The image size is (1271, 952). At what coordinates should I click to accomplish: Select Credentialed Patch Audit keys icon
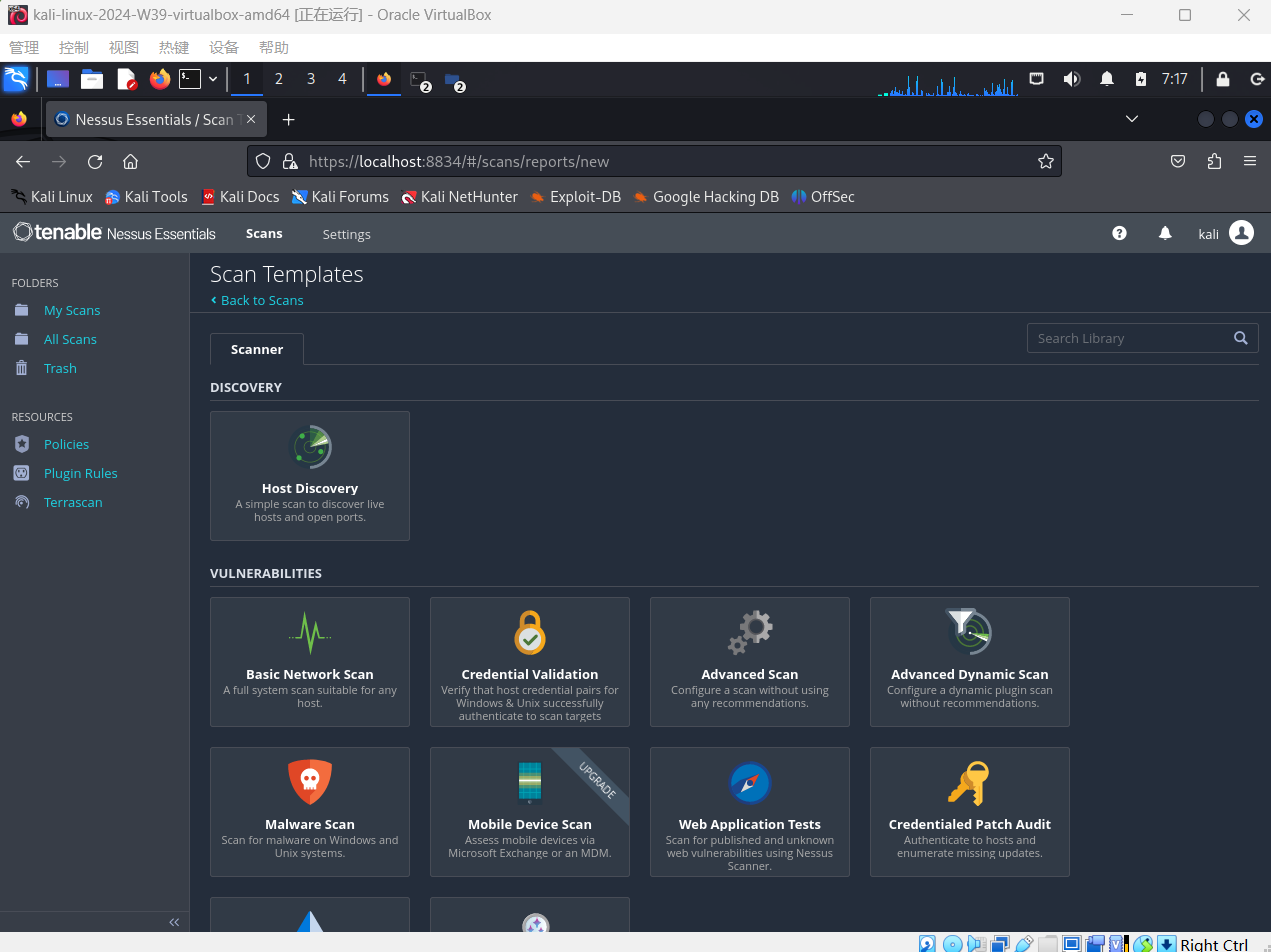coord(969,782)
